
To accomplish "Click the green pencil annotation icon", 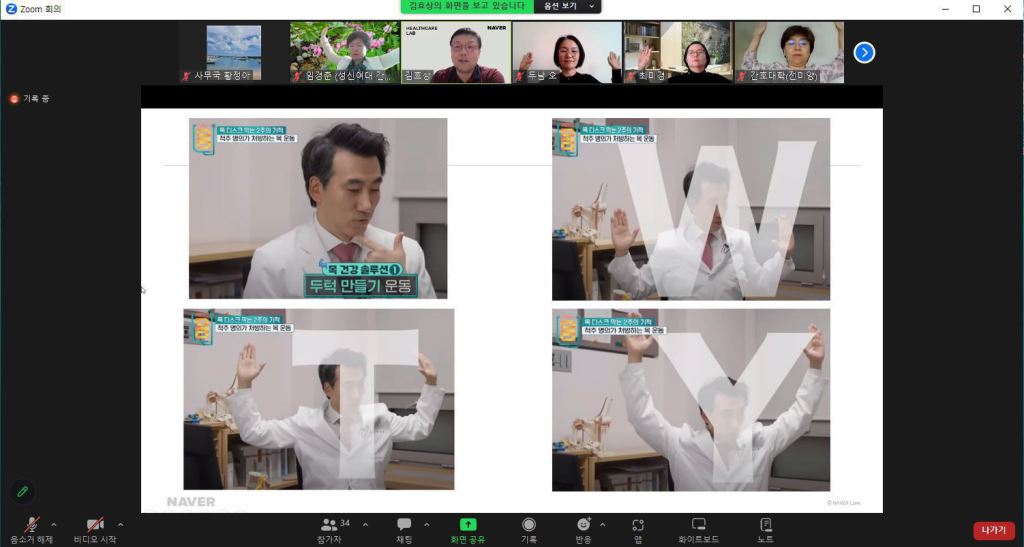I will [x=23, y=492].
